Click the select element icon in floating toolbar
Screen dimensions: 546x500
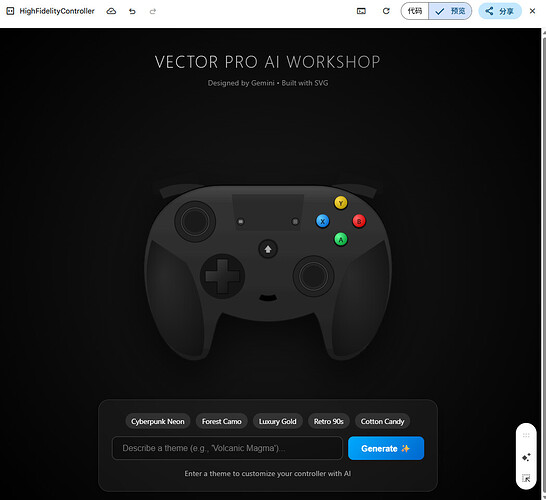click(x=526, y=478)
